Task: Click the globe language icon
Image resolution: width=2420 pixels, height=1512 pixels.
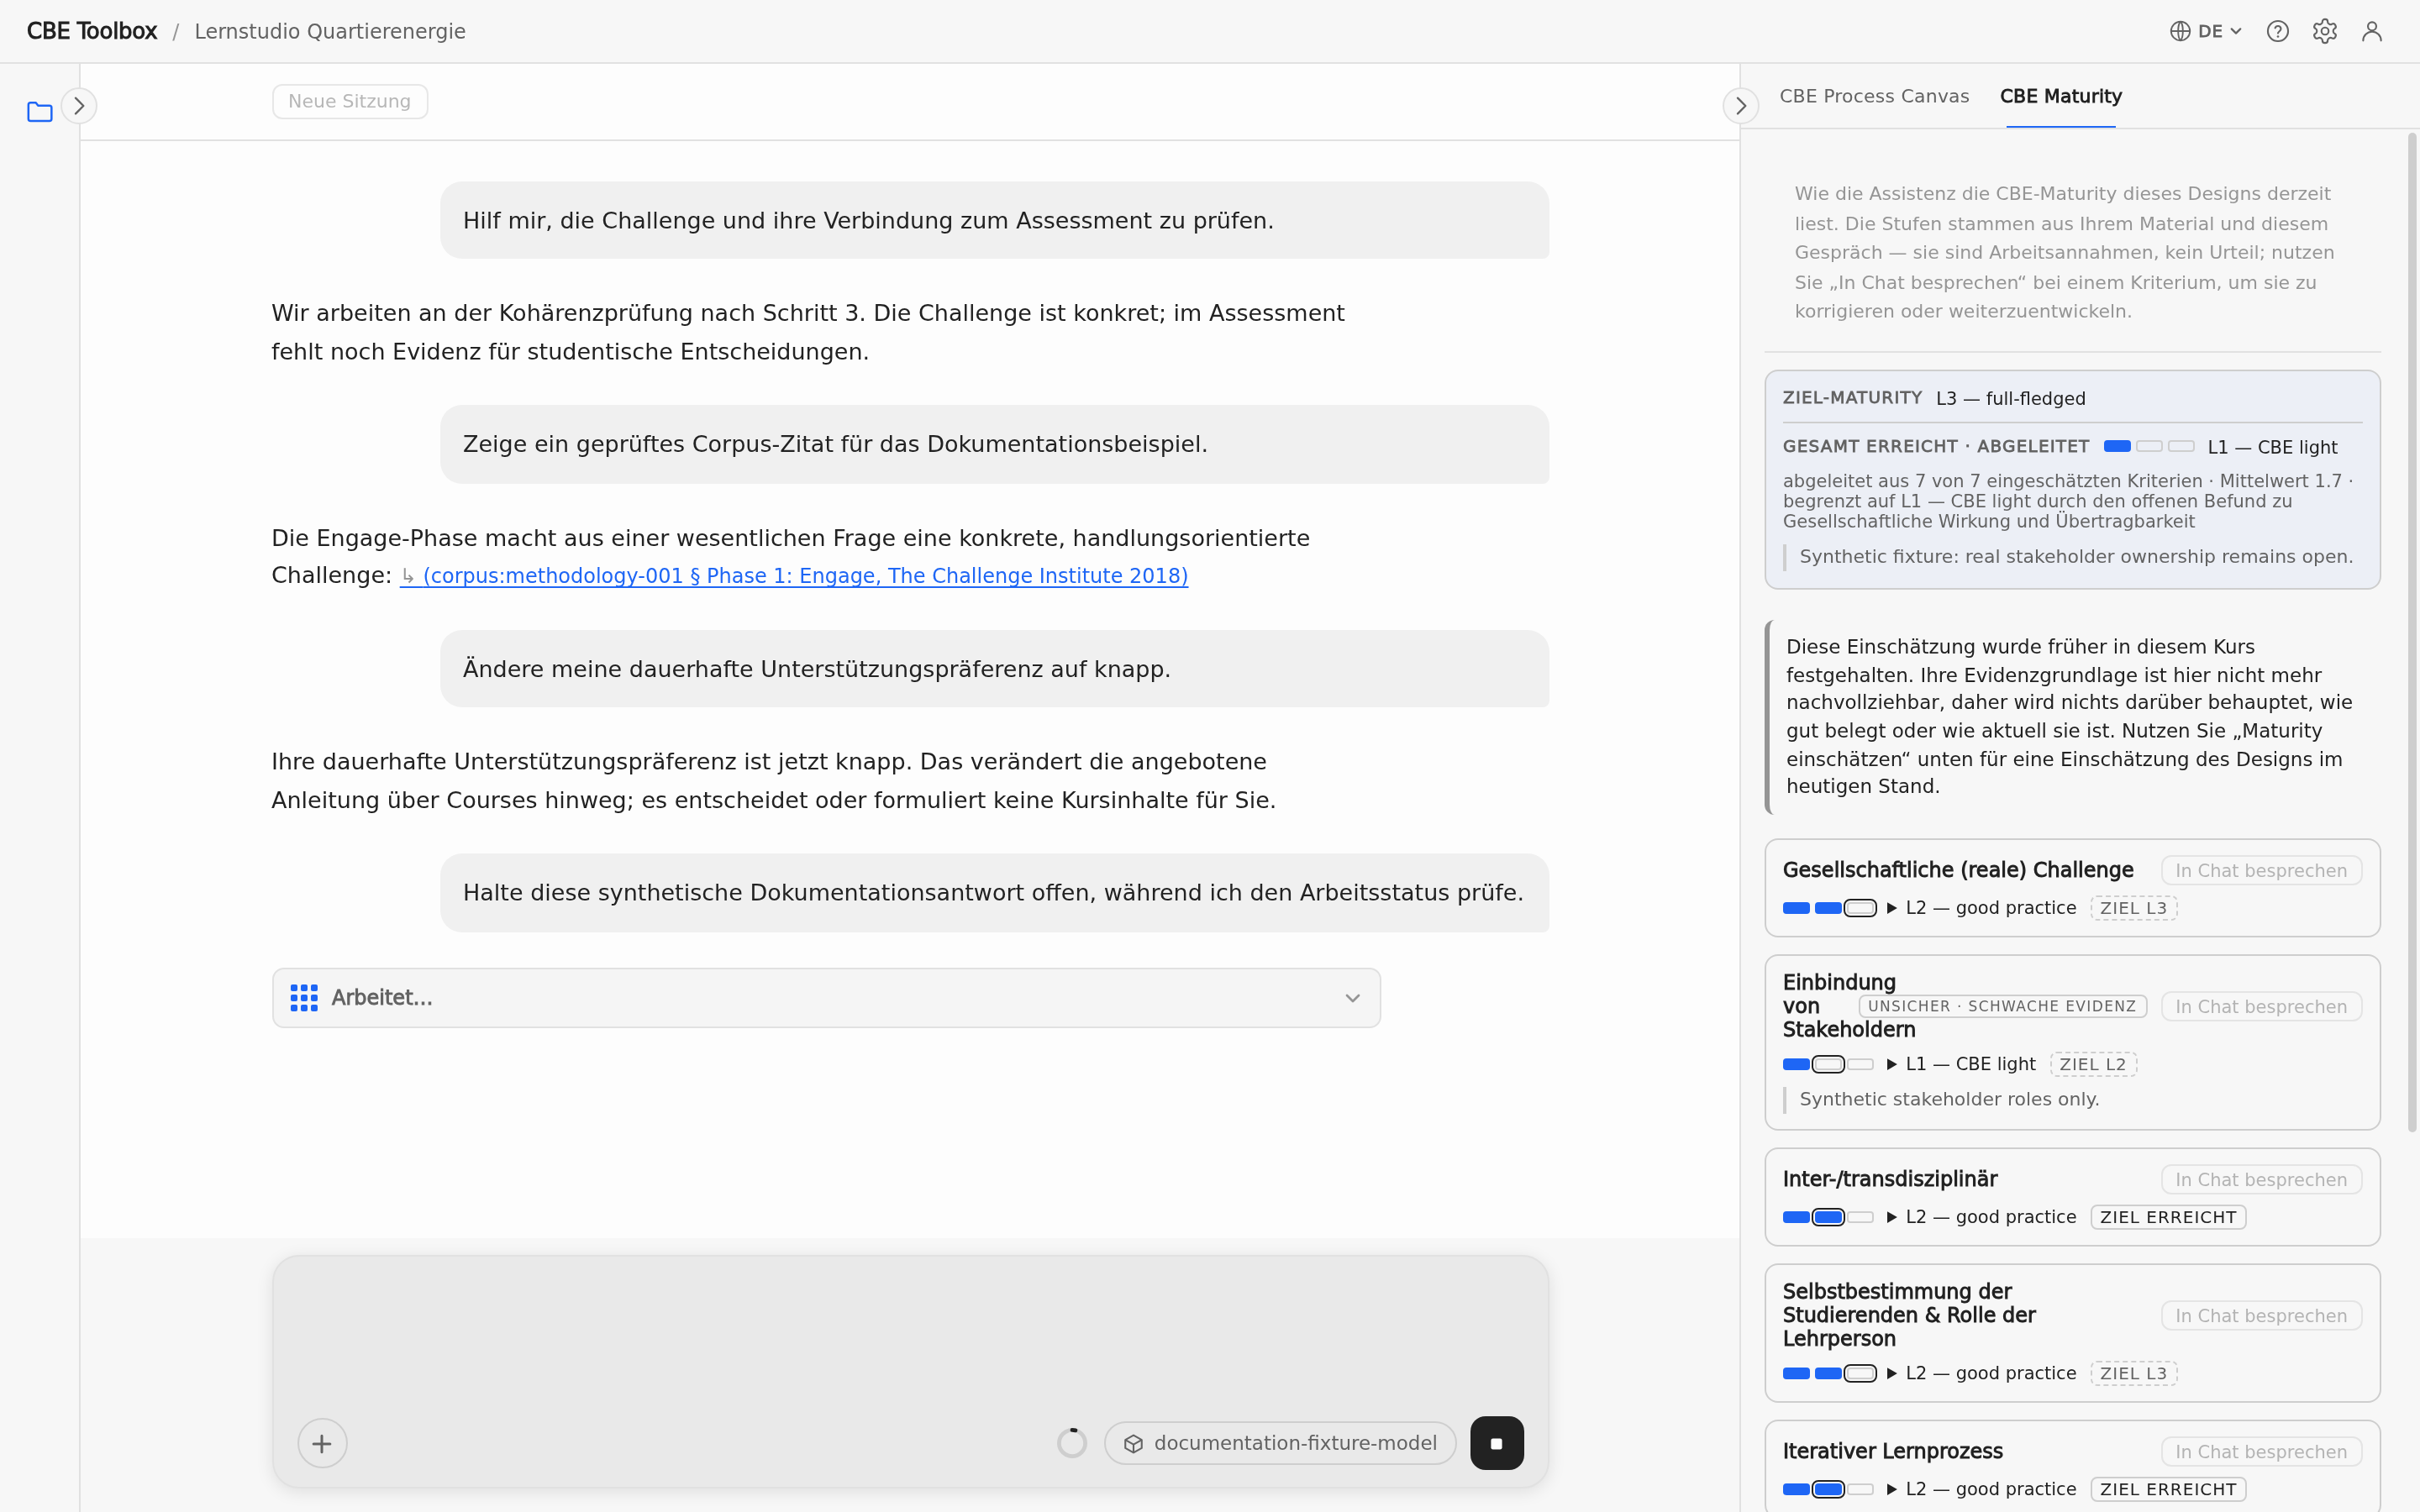Action: [x=2181, y=31]
